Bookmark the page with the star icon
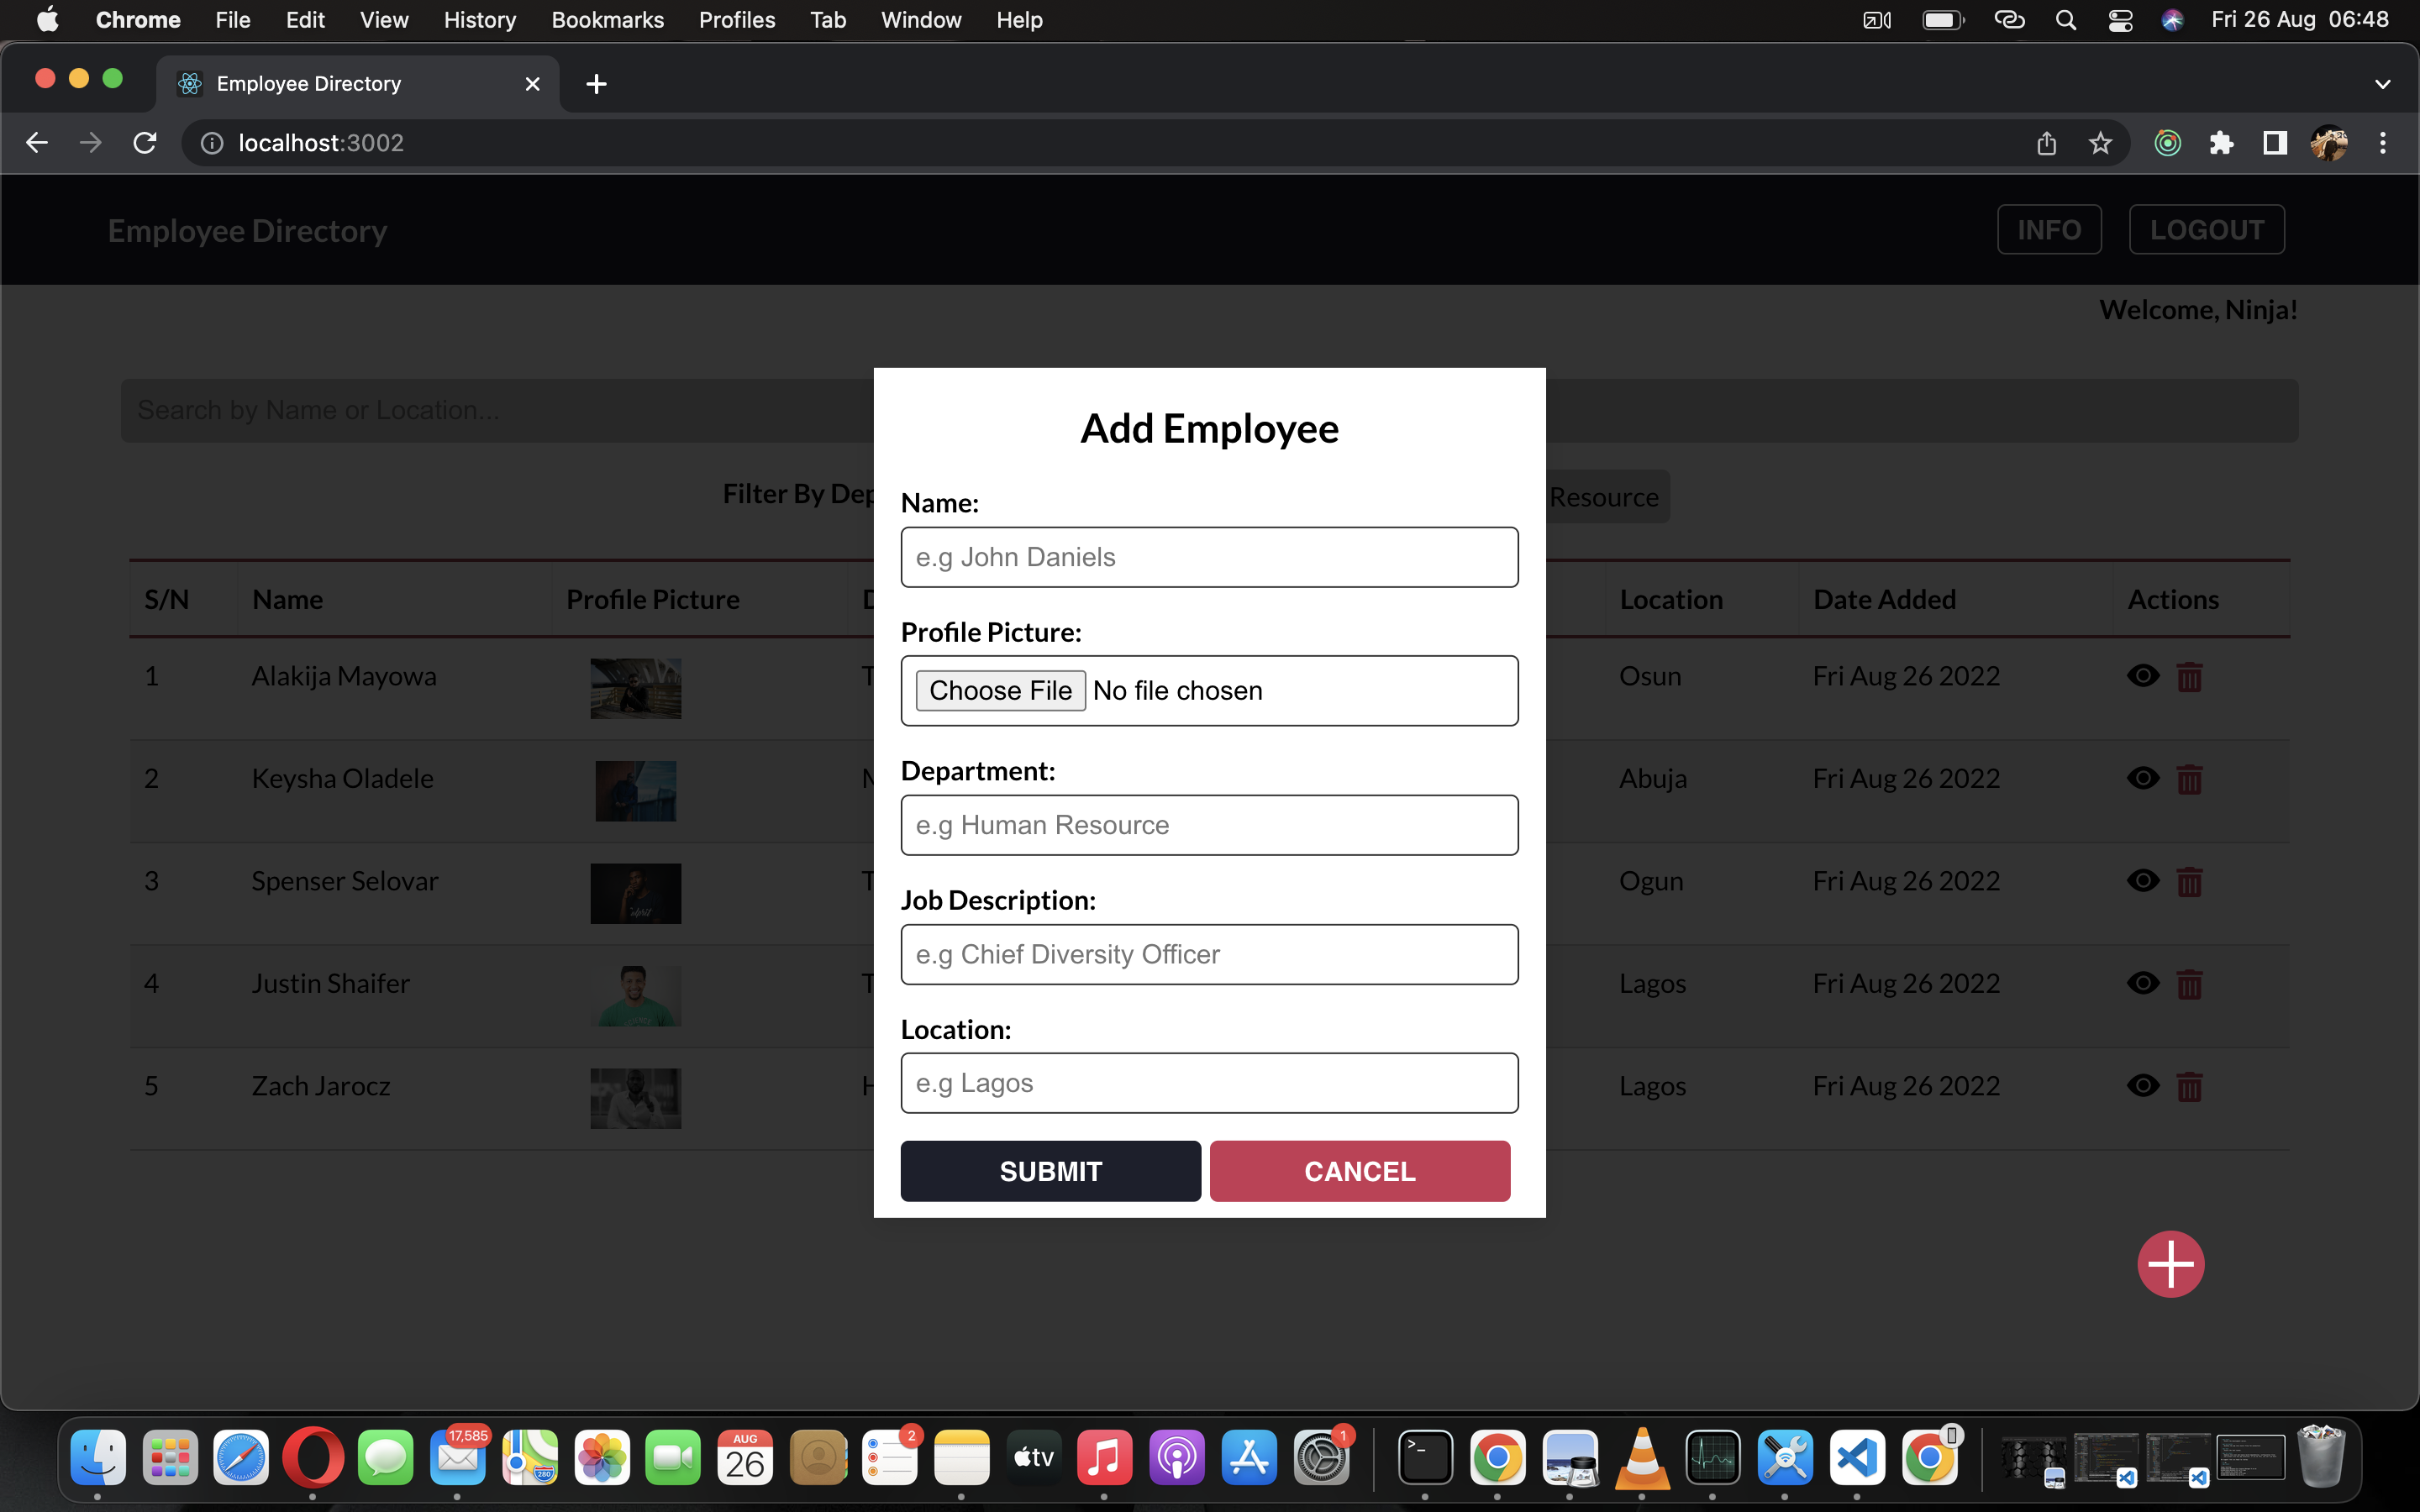The width and height of the screenshot is (2420, 1512). (2100, 143)
